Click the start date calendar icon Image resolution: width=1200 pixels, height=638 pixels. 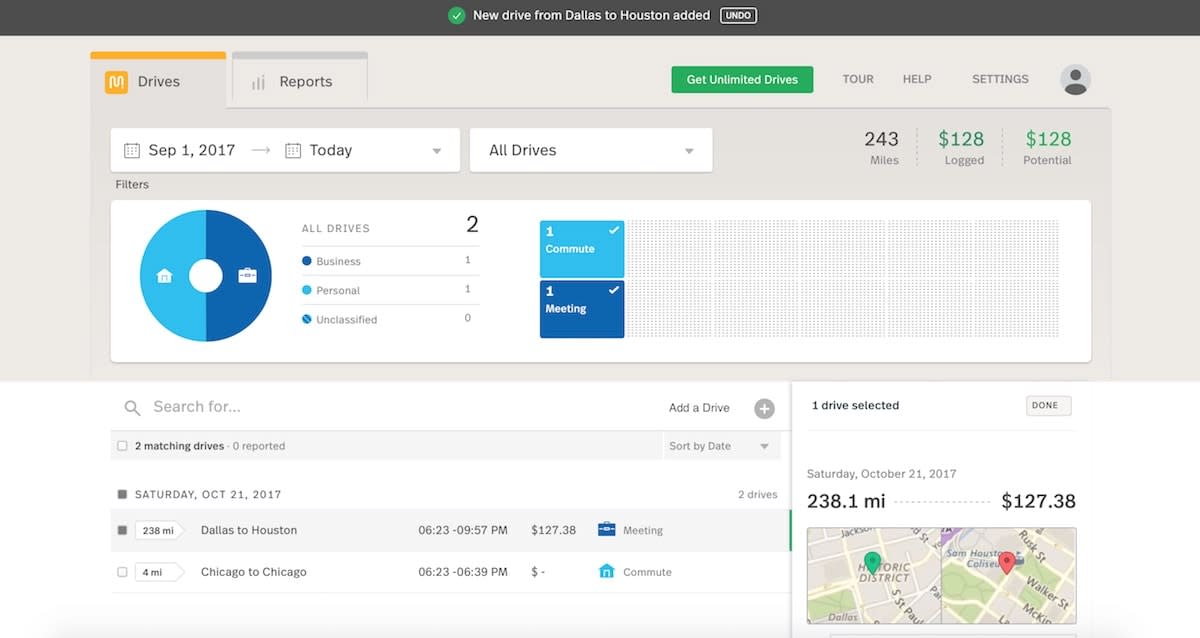(x=132, y=151)
